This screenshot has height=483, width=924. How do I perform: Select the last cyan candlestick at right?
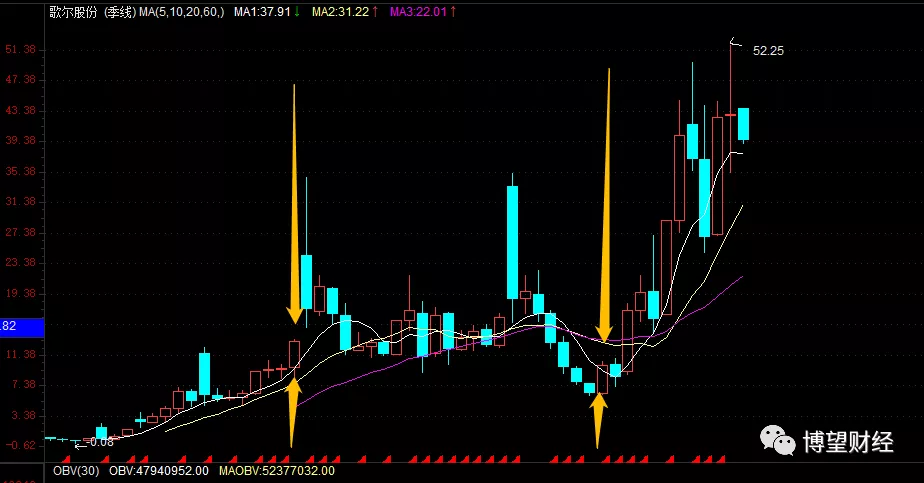click(744, 124)
